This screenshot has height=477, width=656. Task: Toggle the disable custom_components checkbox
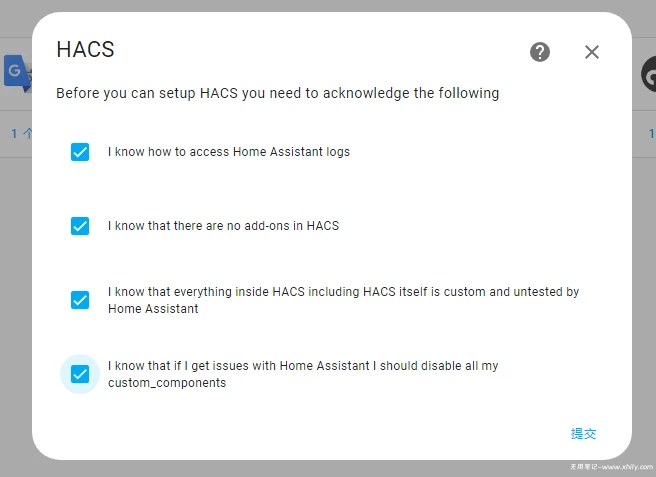[80, 374]
